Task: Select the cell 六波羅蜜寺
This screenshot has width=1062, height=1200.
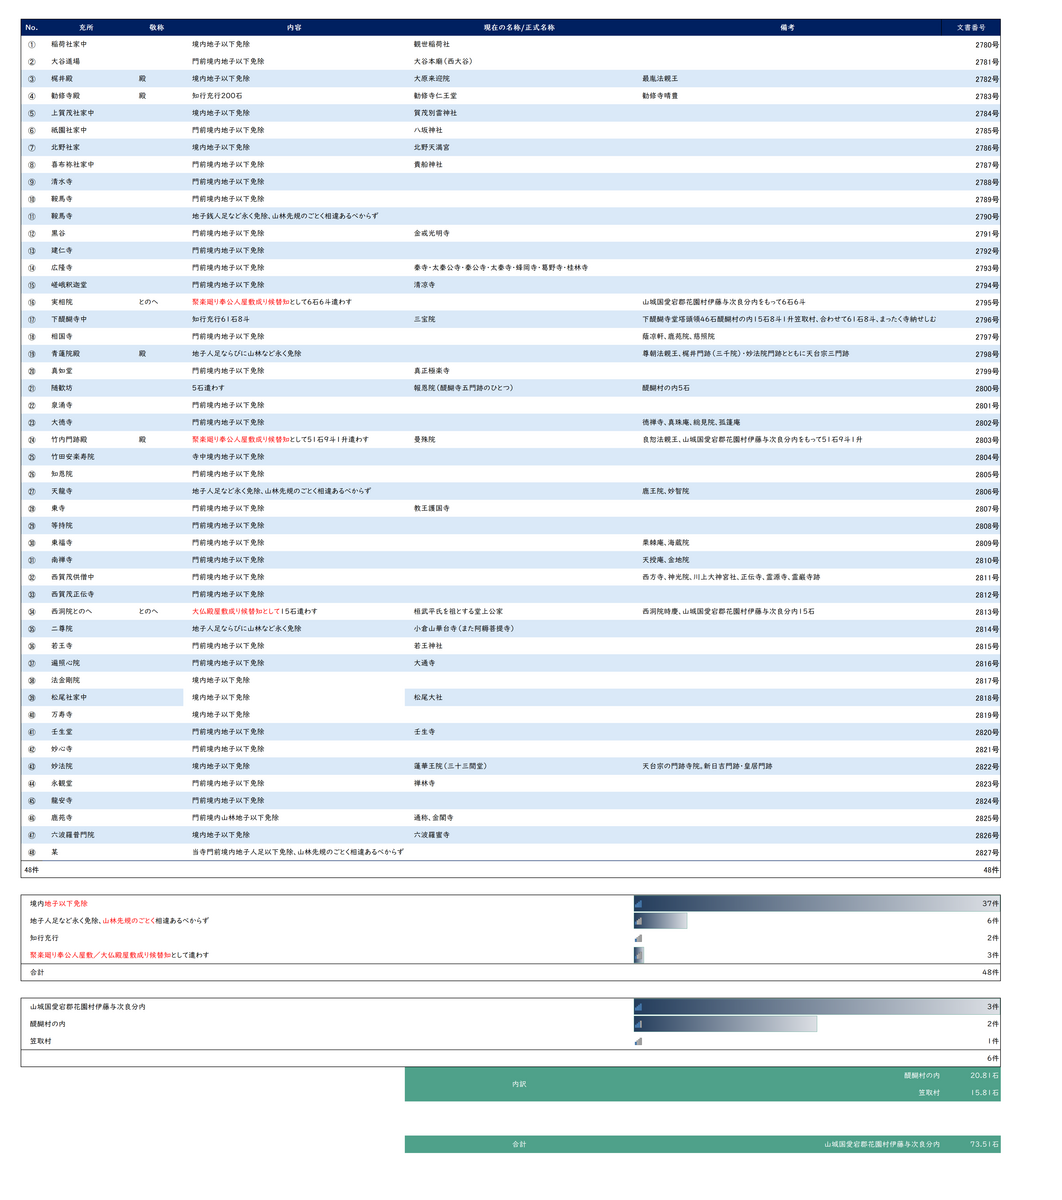Action: click(432, 835)
